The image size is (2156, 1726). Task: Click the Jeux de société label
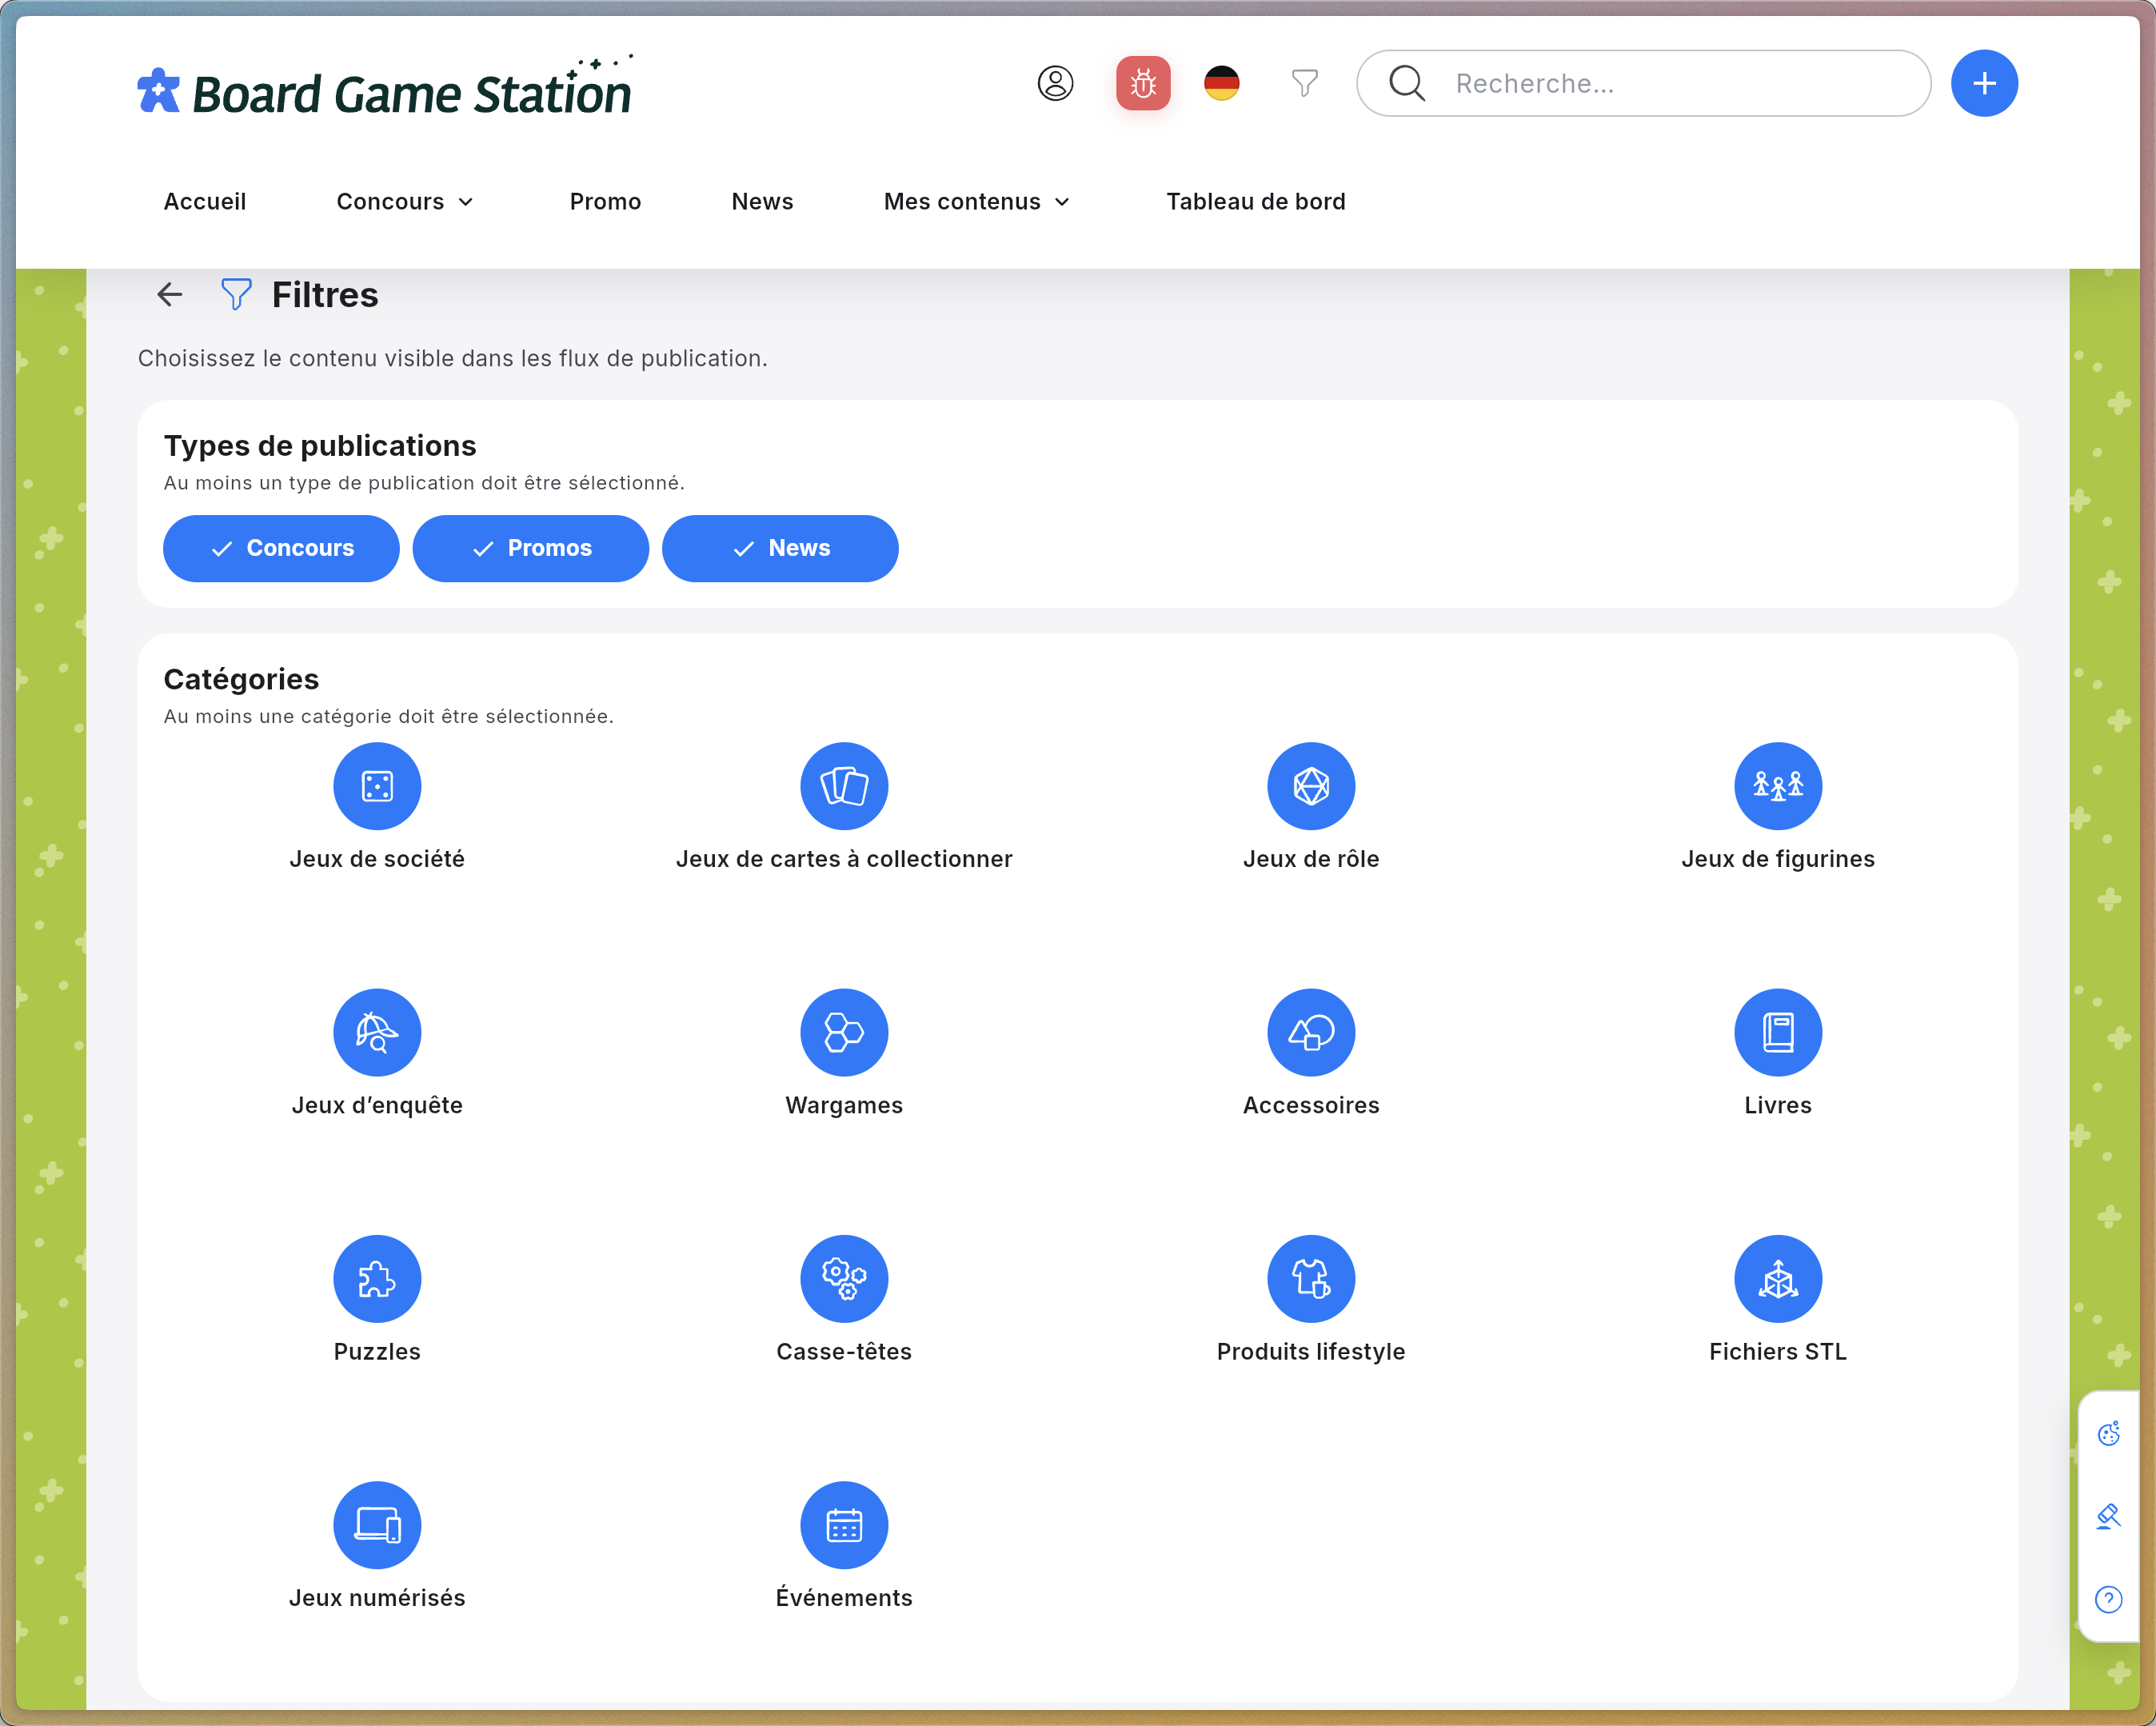tap(377, 859)
